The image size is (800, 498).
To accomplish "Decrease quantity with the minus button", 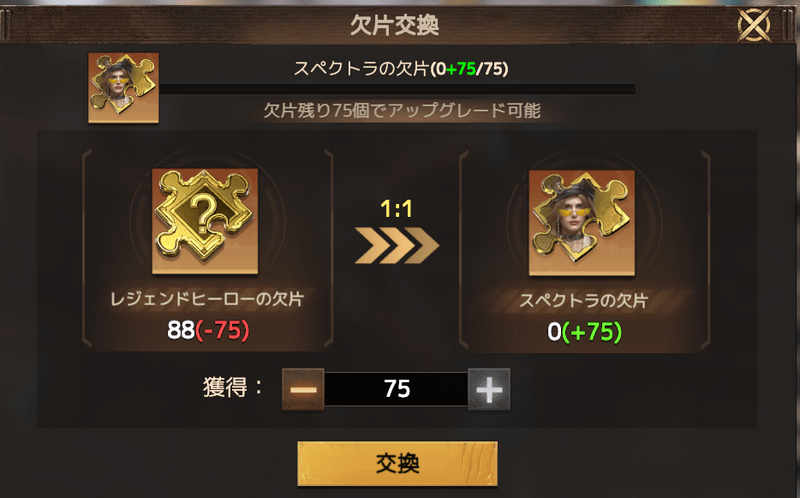I will 303,389.
